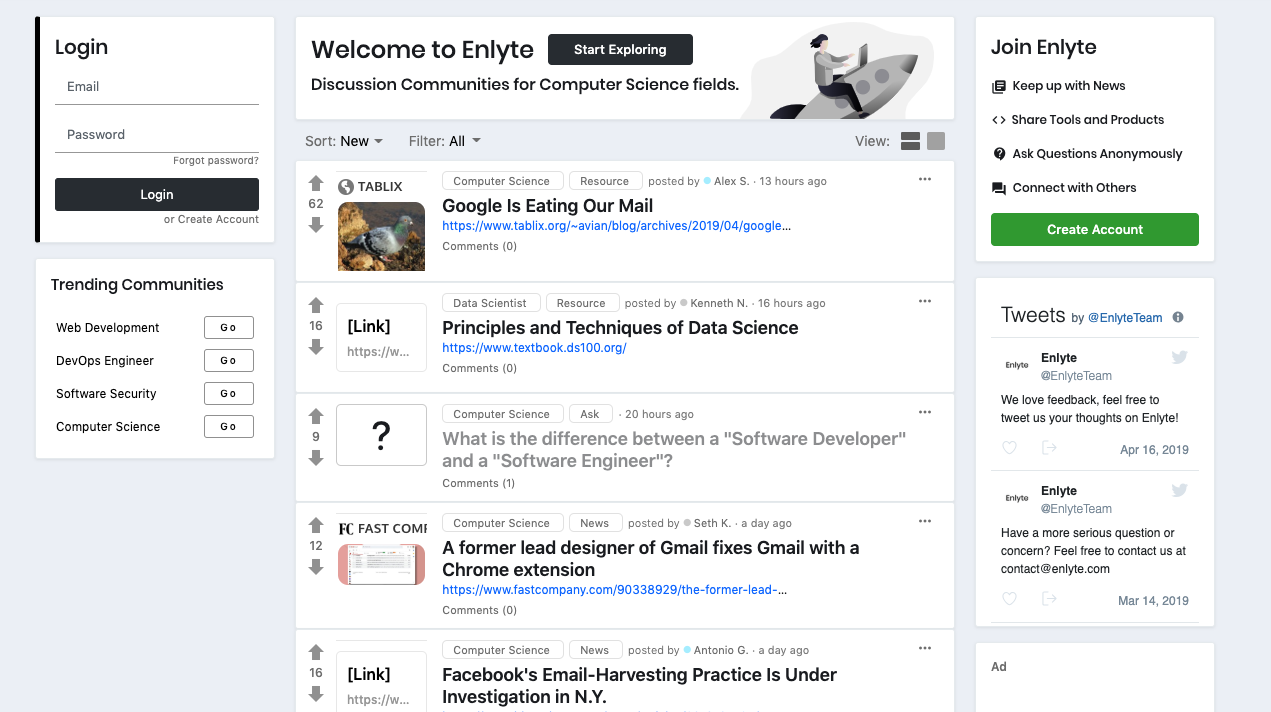Share the 'more serious question' tweet
The height and width of the screenshot is (712, 1271).
pos(1049,599)
